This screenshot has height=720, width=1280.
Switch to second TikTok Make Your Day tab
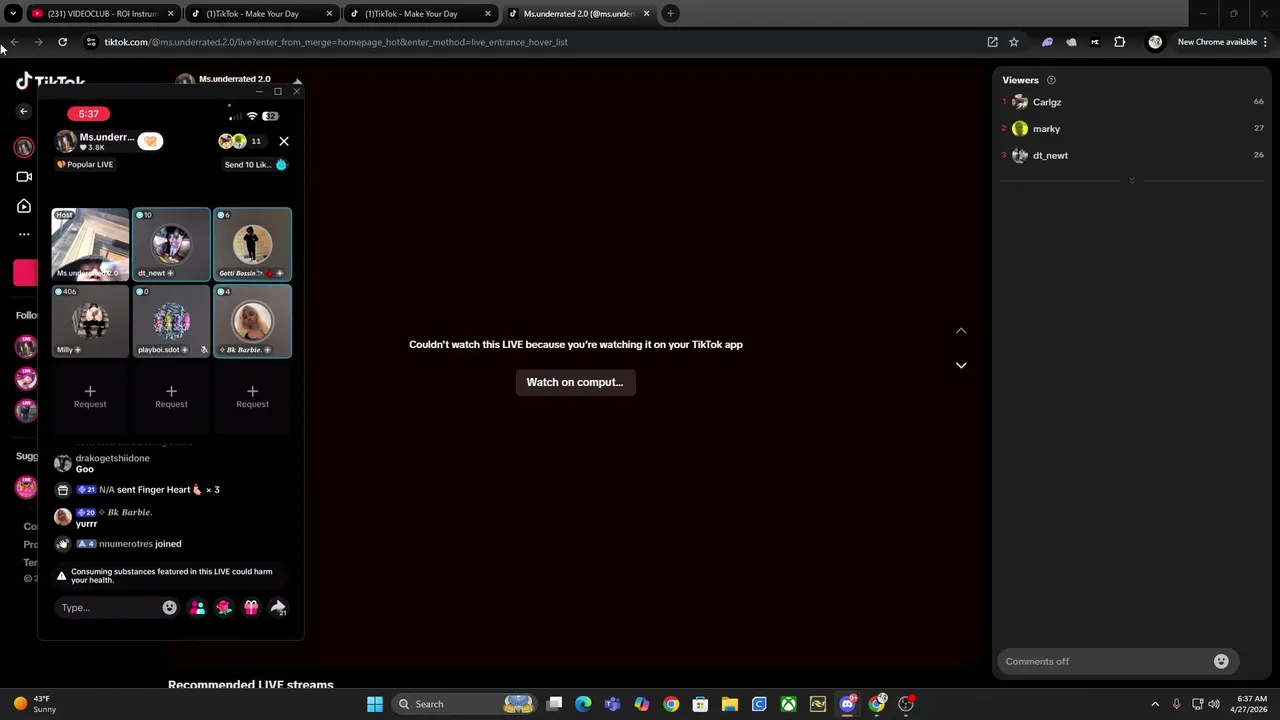click(x=418, y=14)
